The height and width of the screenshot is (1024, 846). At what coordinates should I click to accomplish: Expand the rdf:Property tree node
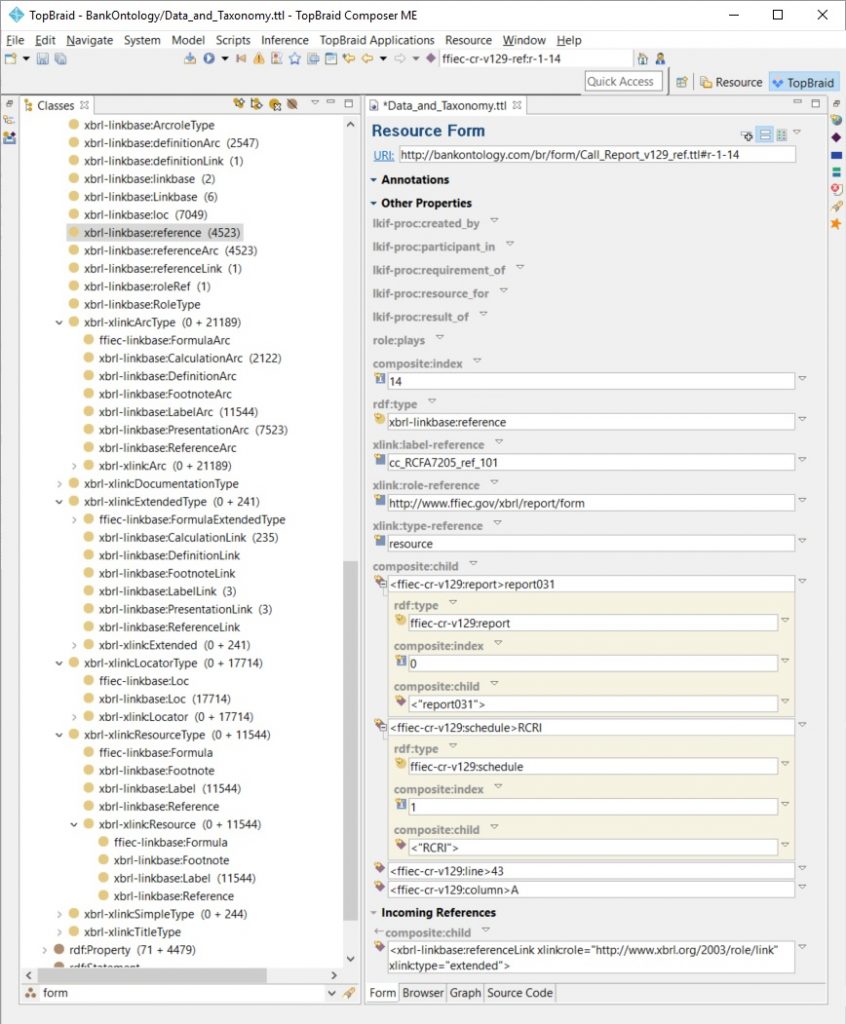tap(44, 950)
